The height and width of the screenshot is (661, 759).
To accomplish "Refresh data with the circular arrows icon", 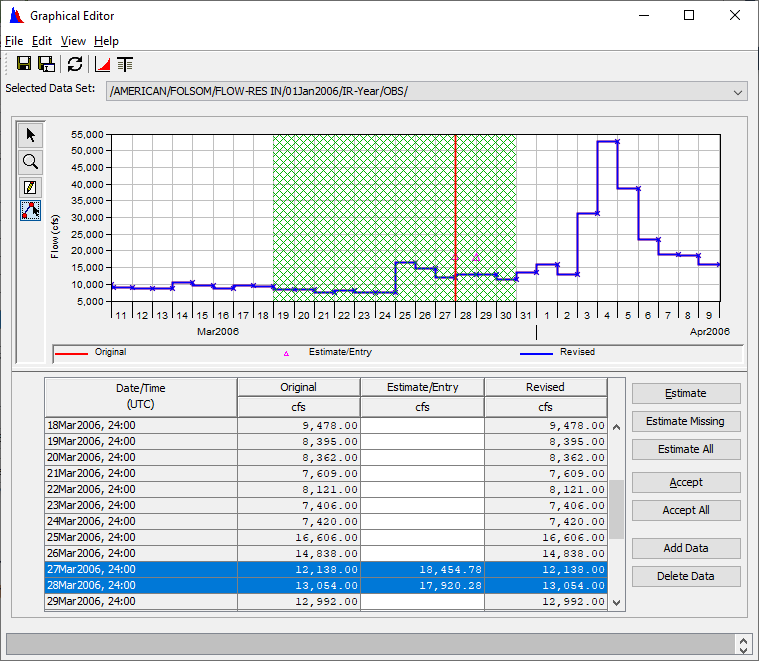I will click(75, 64).
